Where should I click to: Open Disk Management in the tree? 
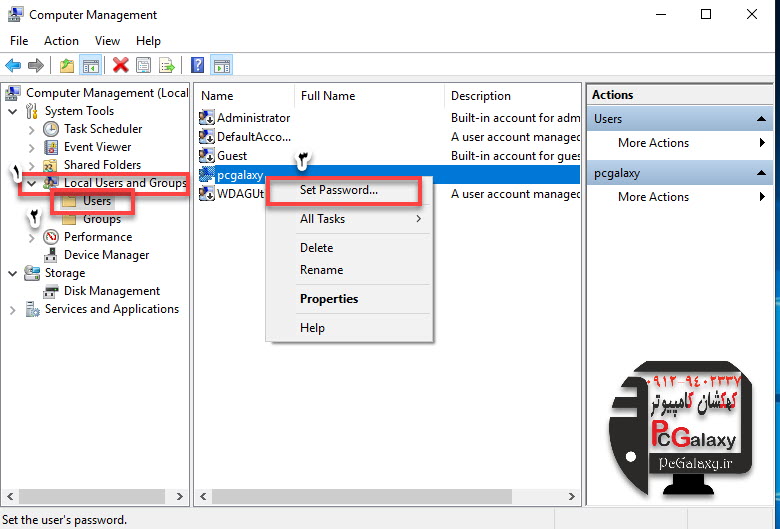(111, 291)
